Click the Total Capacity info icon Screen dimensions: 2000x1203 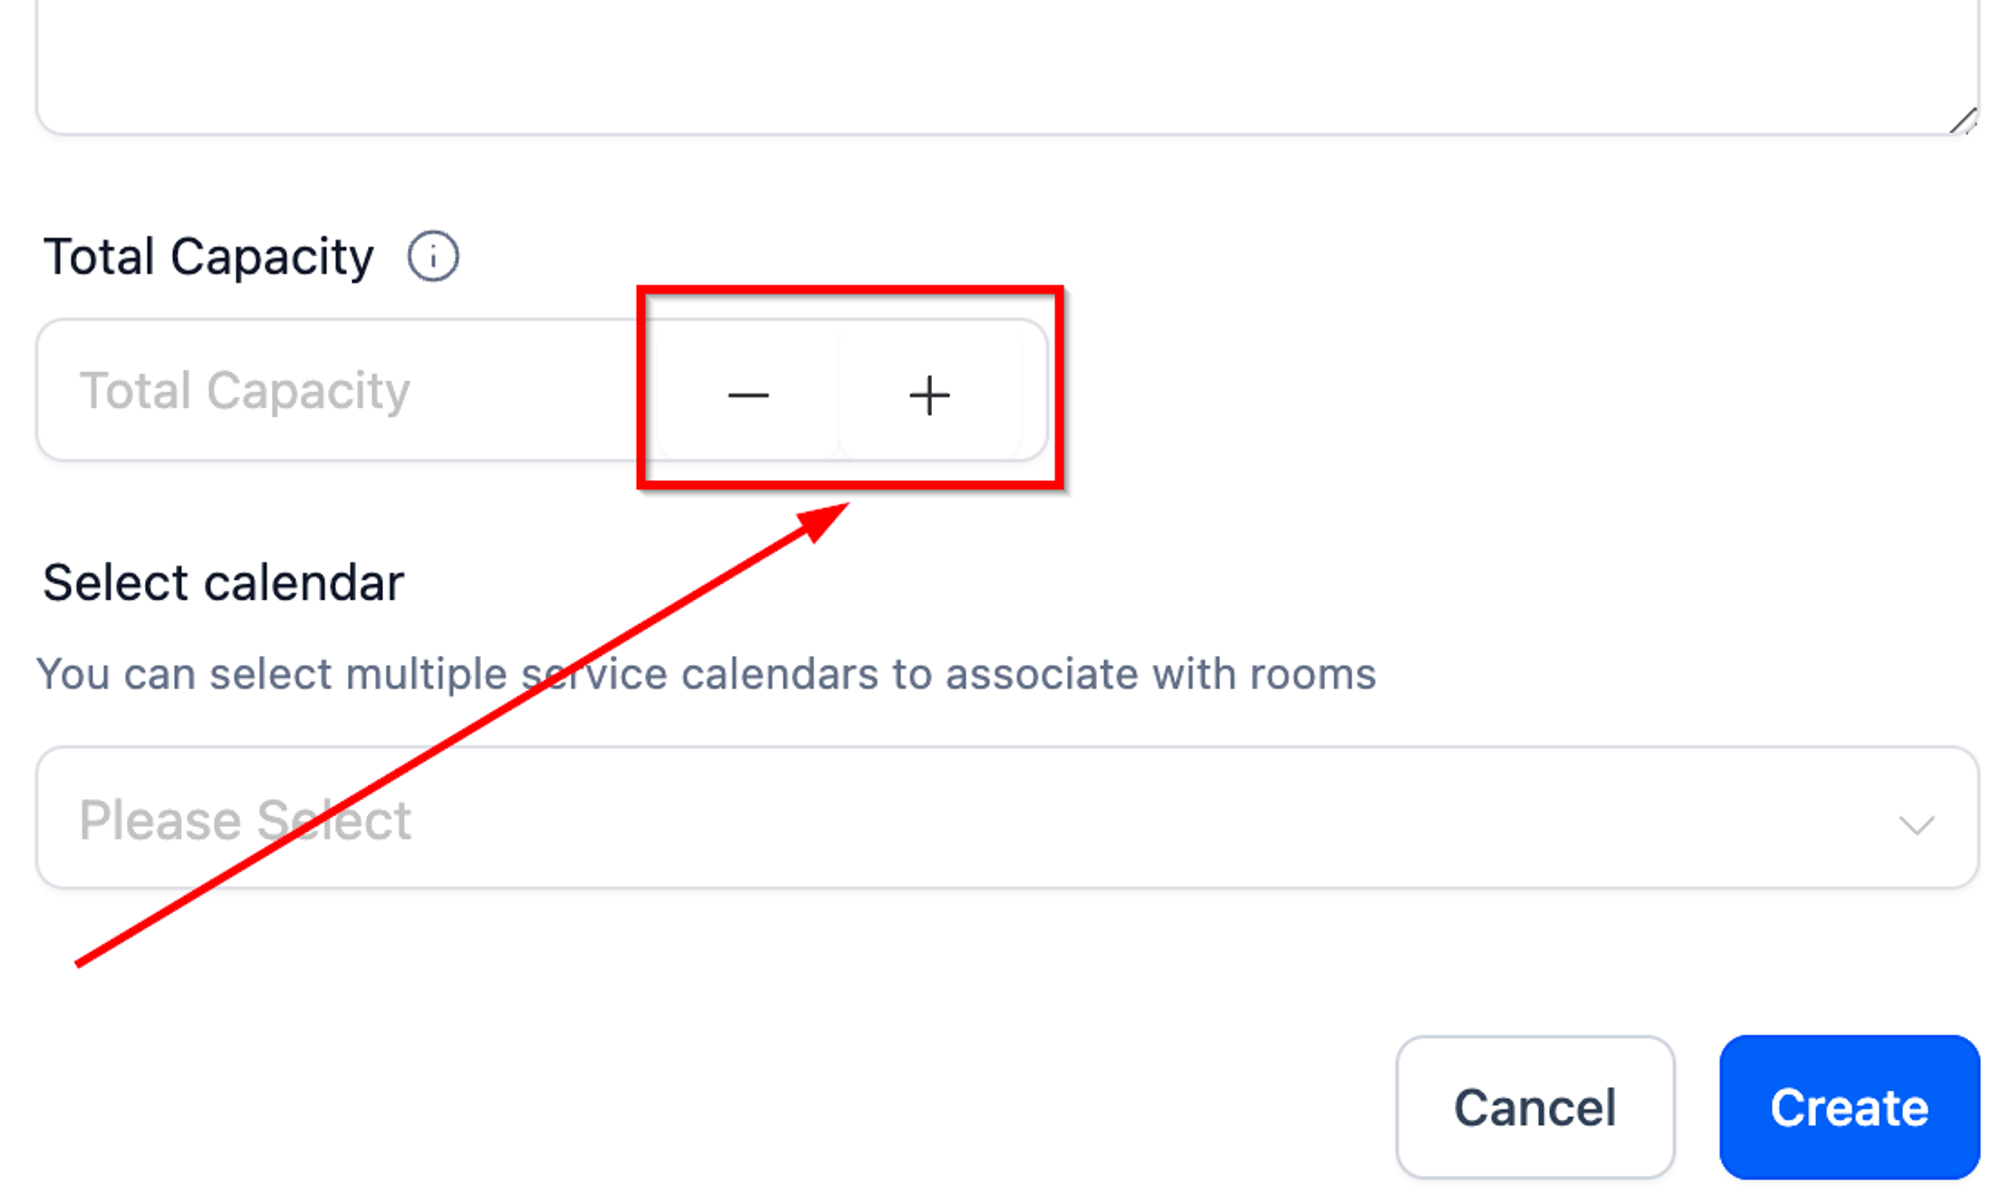[433, 257]
